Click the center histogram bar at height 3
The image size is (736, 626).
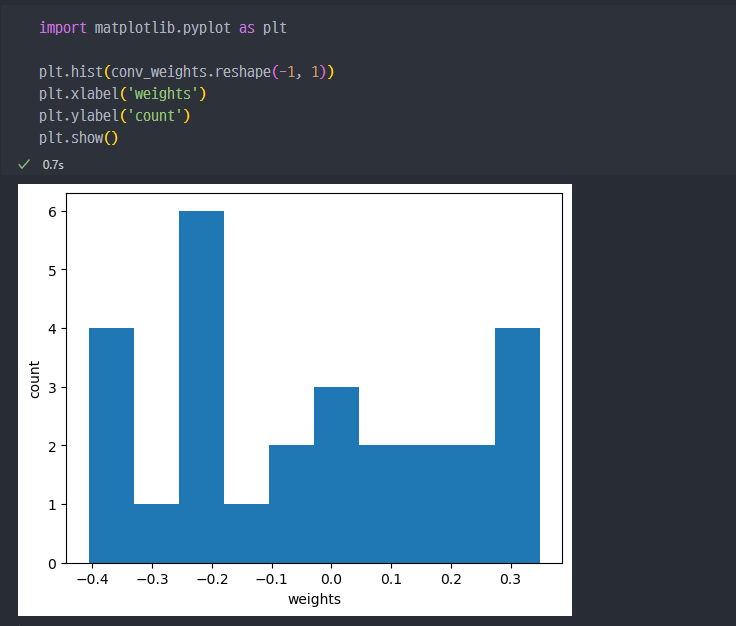pos(337,475)
